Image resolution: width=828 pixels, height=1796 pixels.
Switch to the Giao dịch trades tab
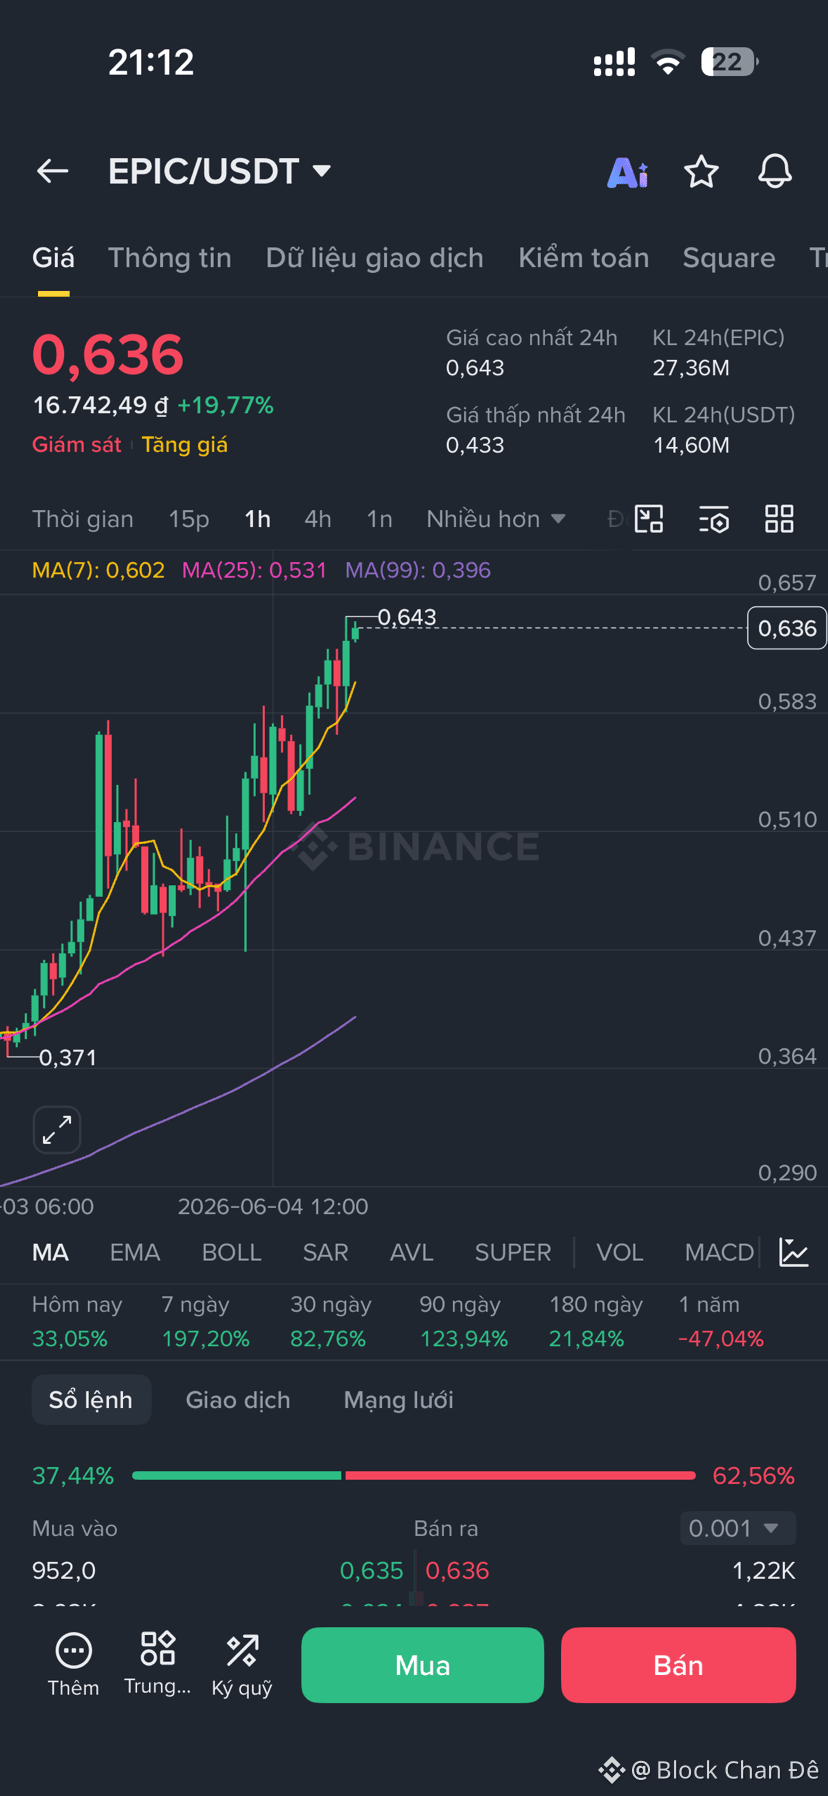coord(238,1400)
